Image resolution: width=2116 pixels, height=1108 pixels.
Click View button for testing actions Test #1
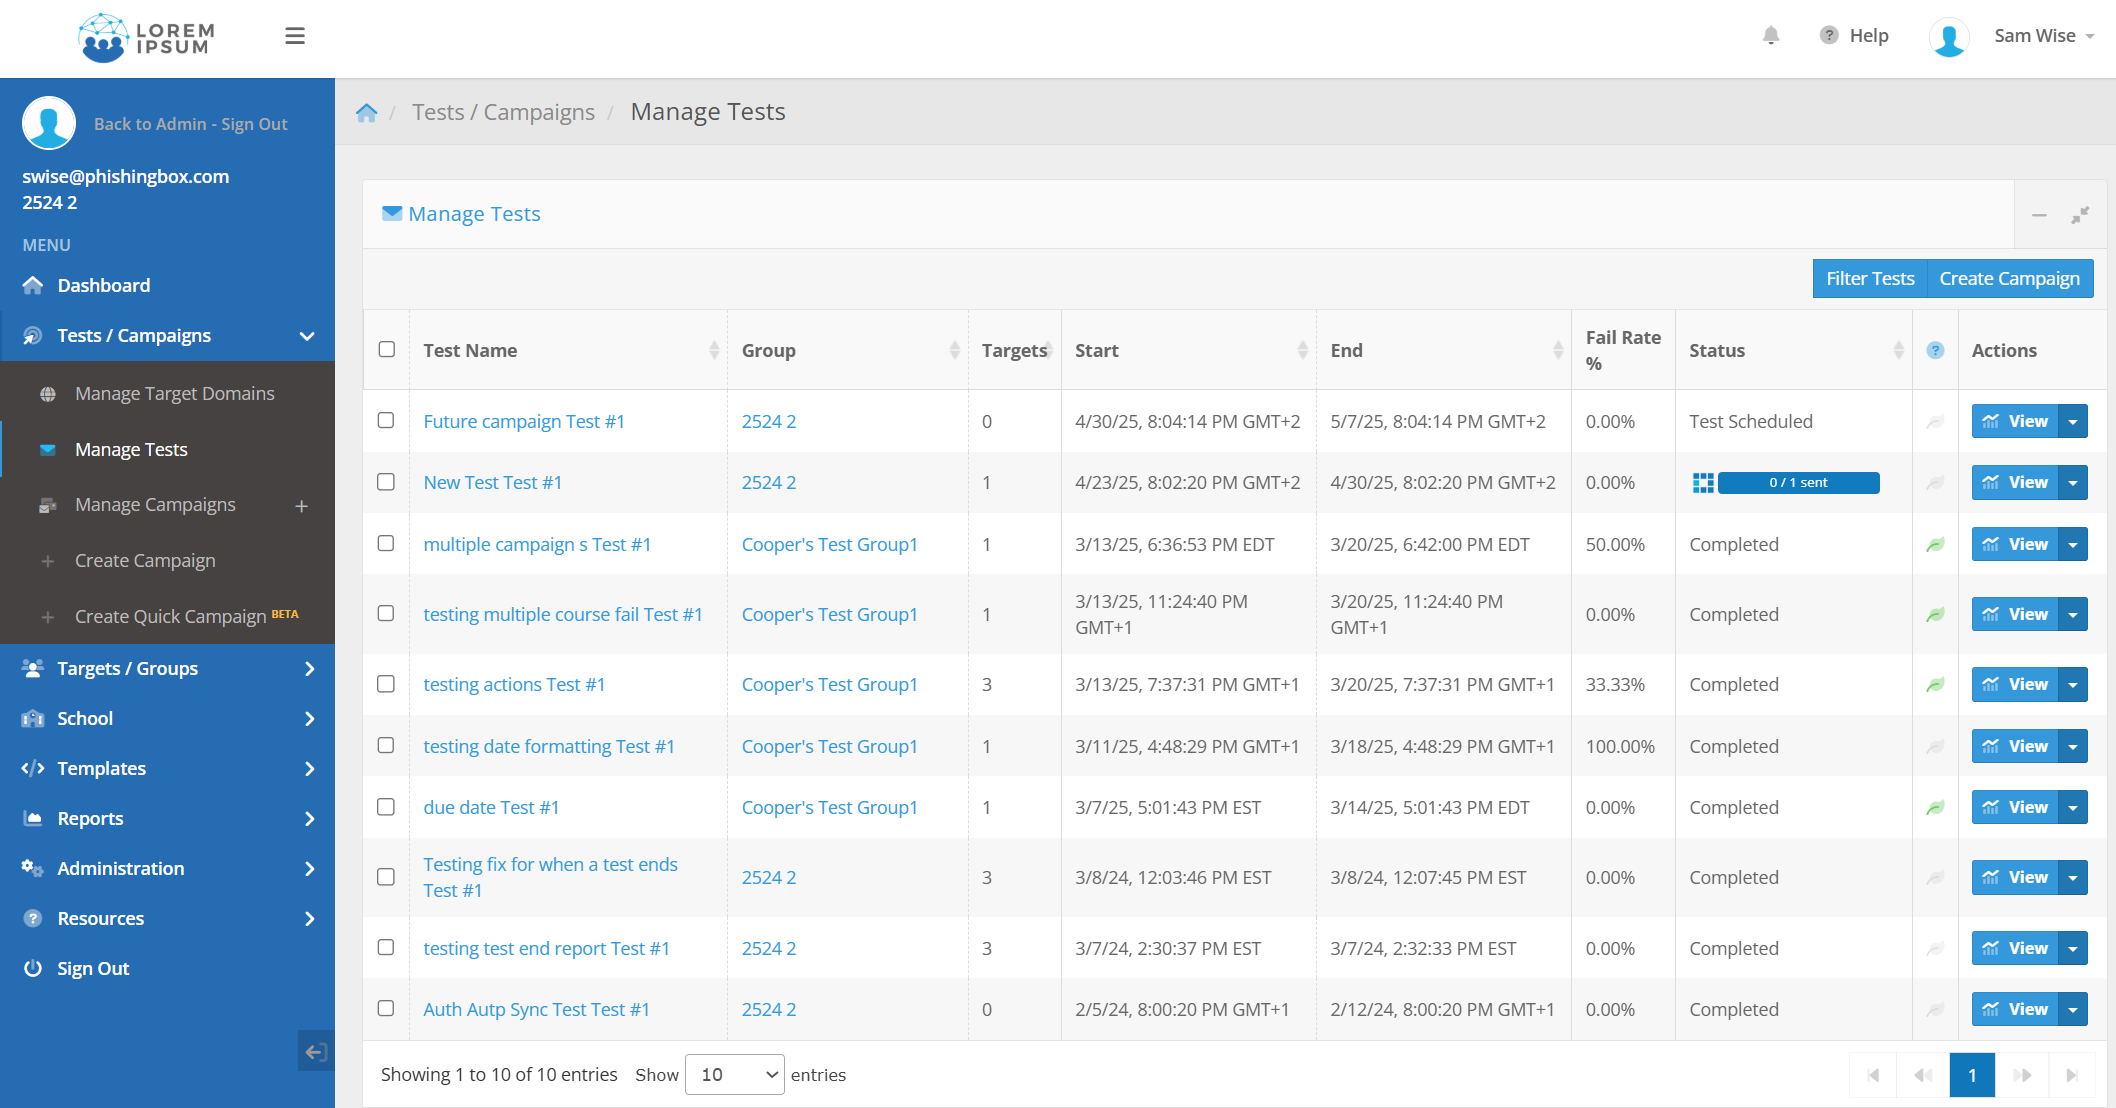pos(2015,685)
